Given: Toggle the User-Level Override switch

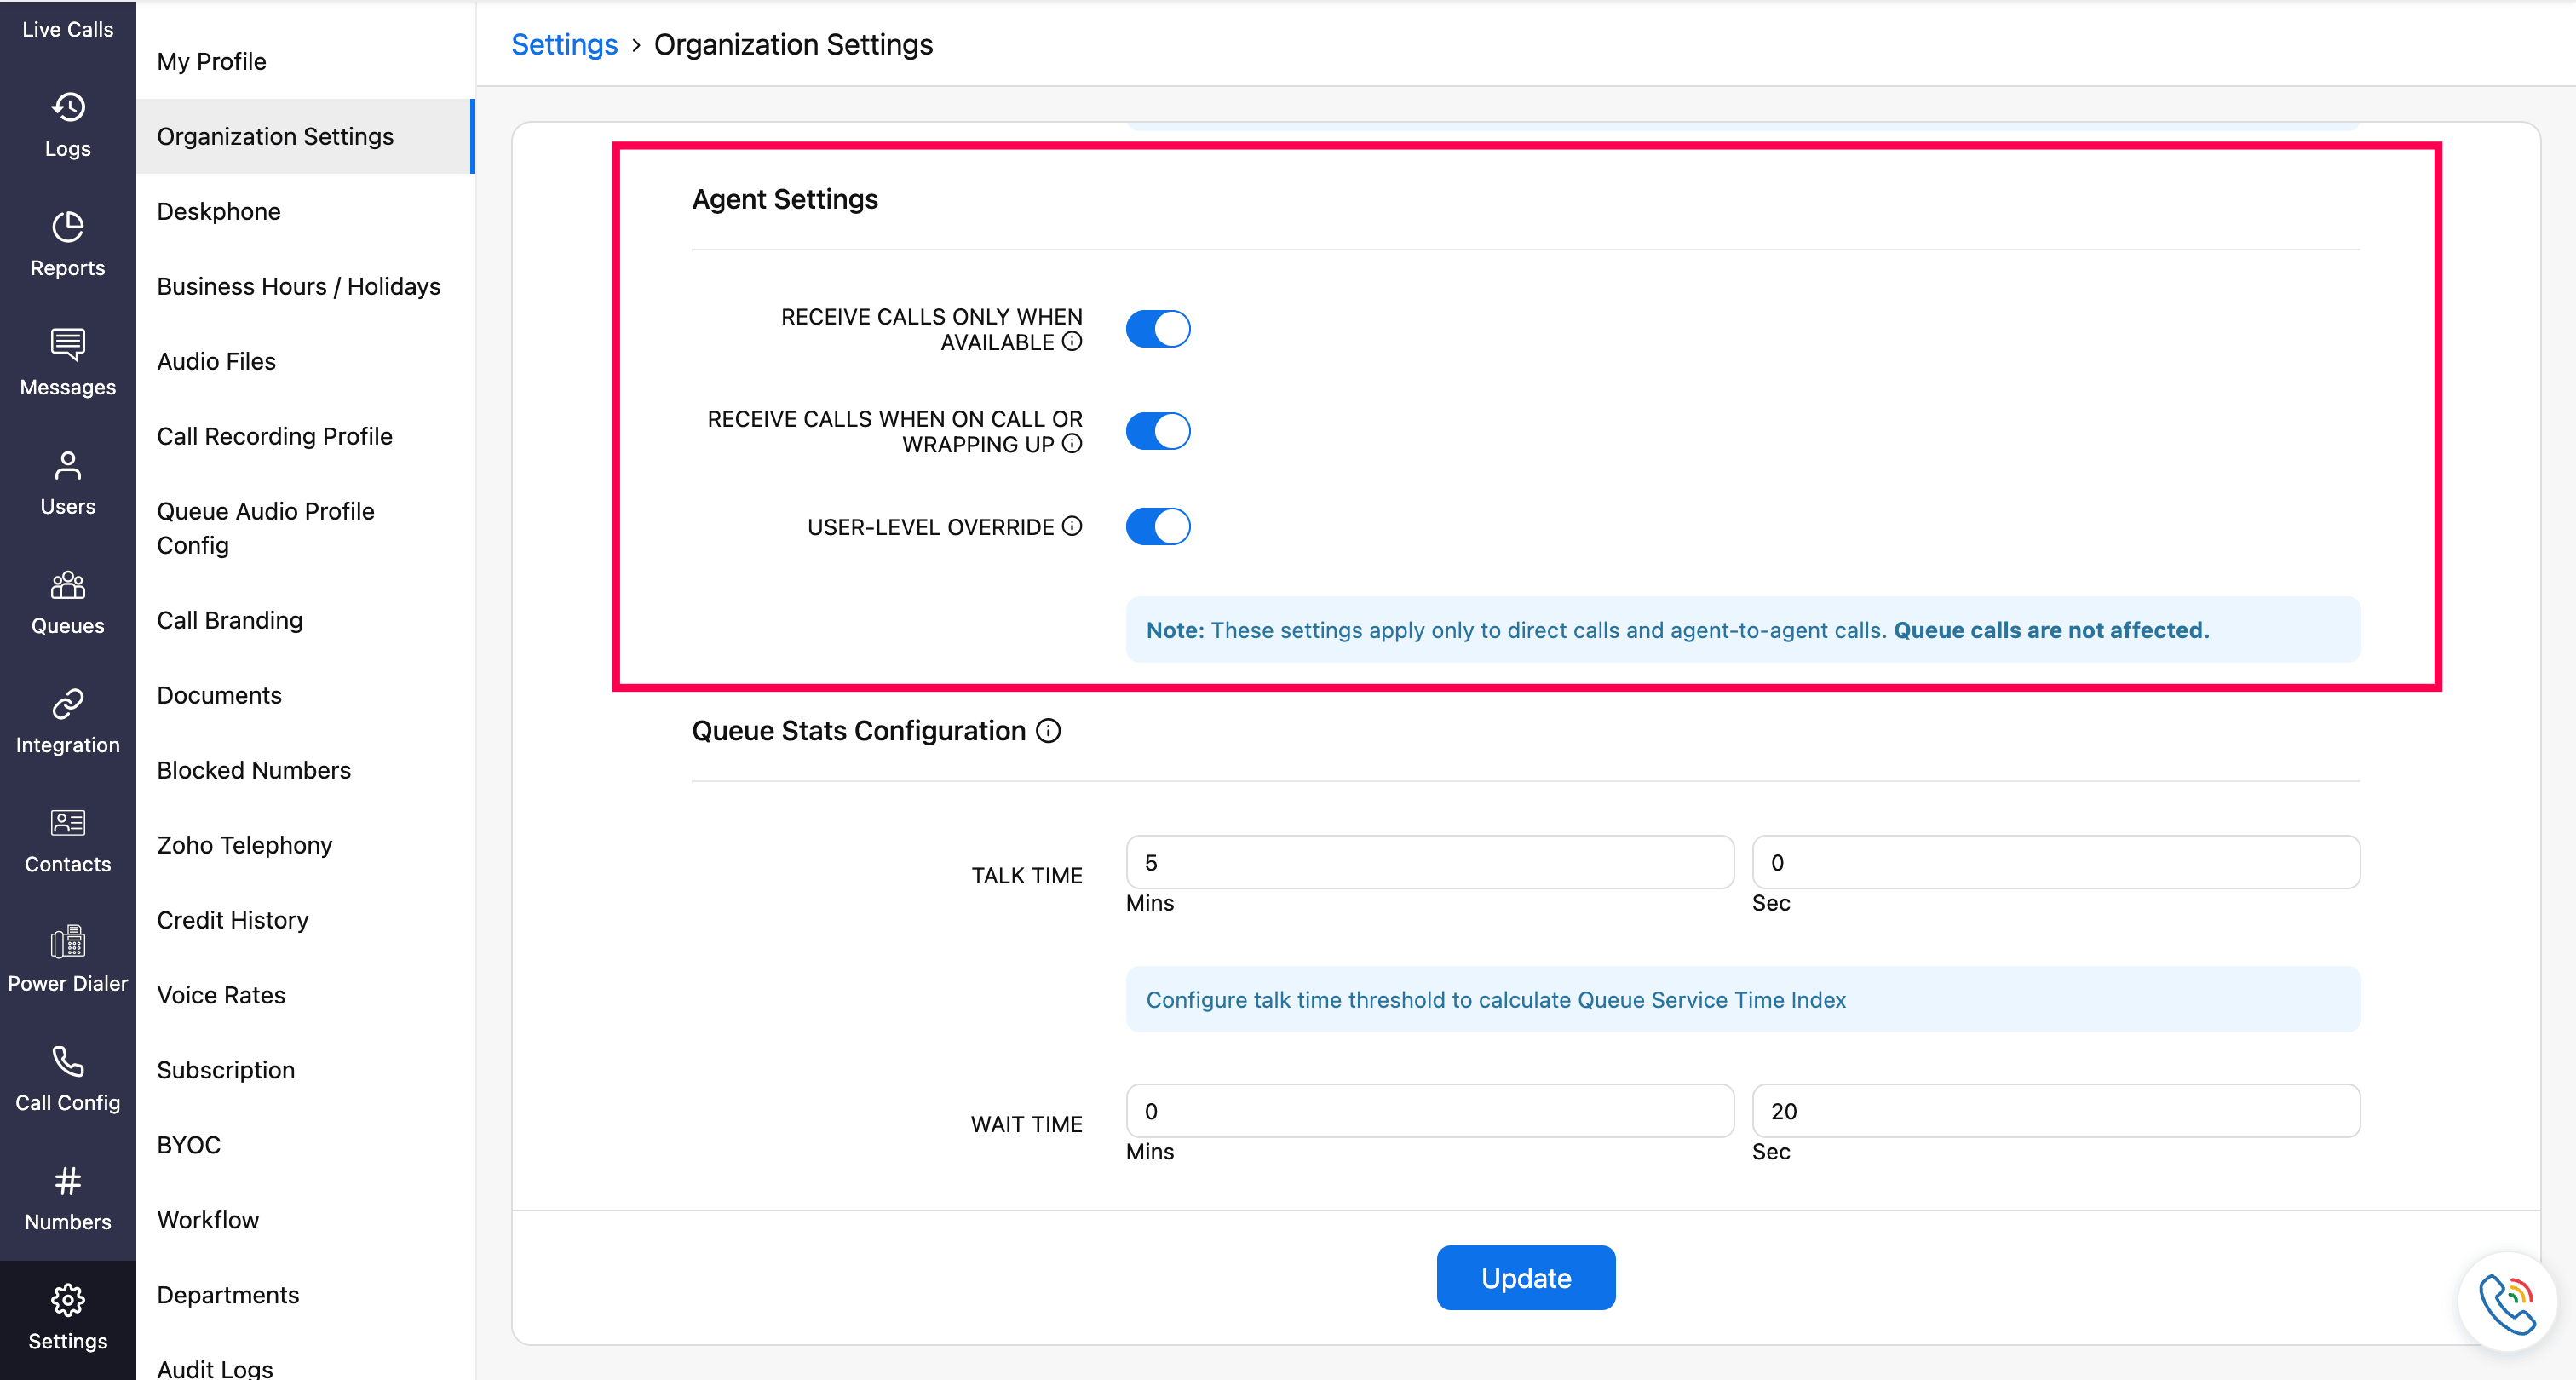Looking at the screenshot, I should click(x=1158, y=526).
